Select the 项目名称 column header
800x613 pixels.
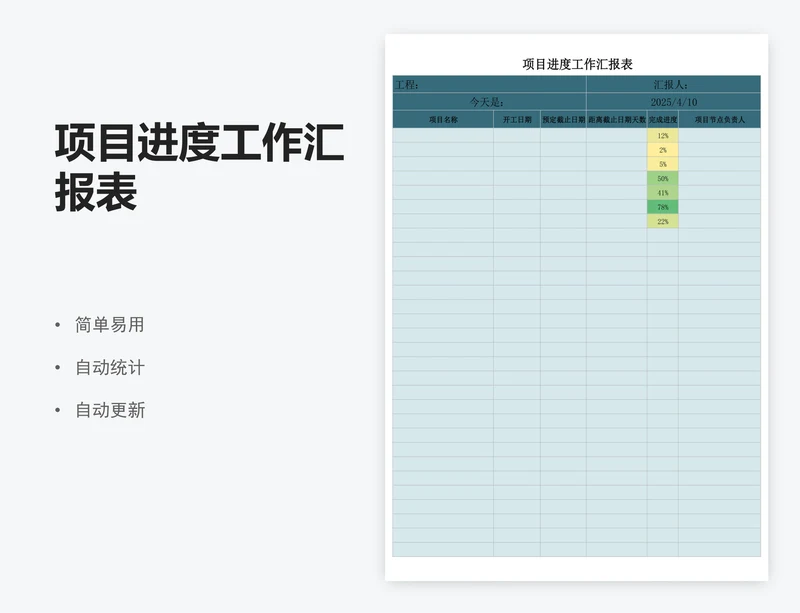pos(443,119)
